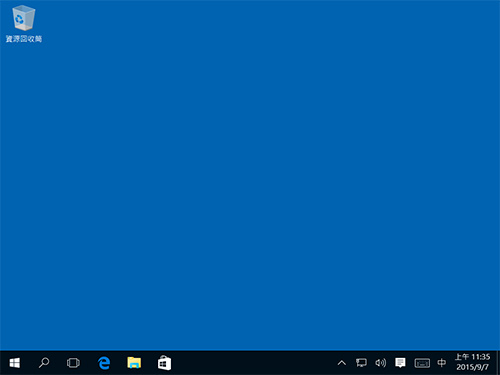Image resolution: width=500 pixels, height=375 pixels.
Task: Open the network status tray icon
Action: pos(361,363)
